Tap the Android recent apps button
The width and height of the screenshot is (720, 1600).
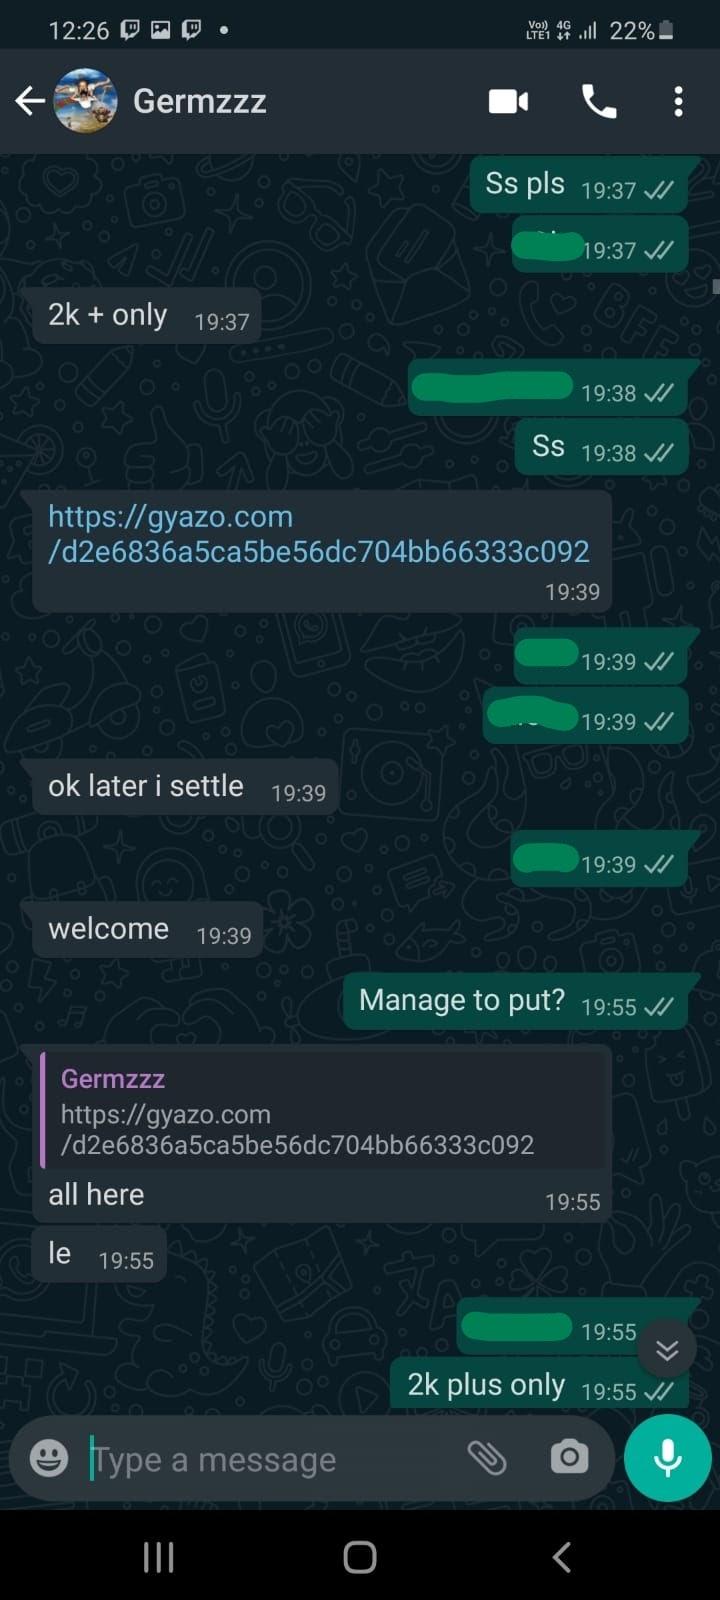(159, 1556)
